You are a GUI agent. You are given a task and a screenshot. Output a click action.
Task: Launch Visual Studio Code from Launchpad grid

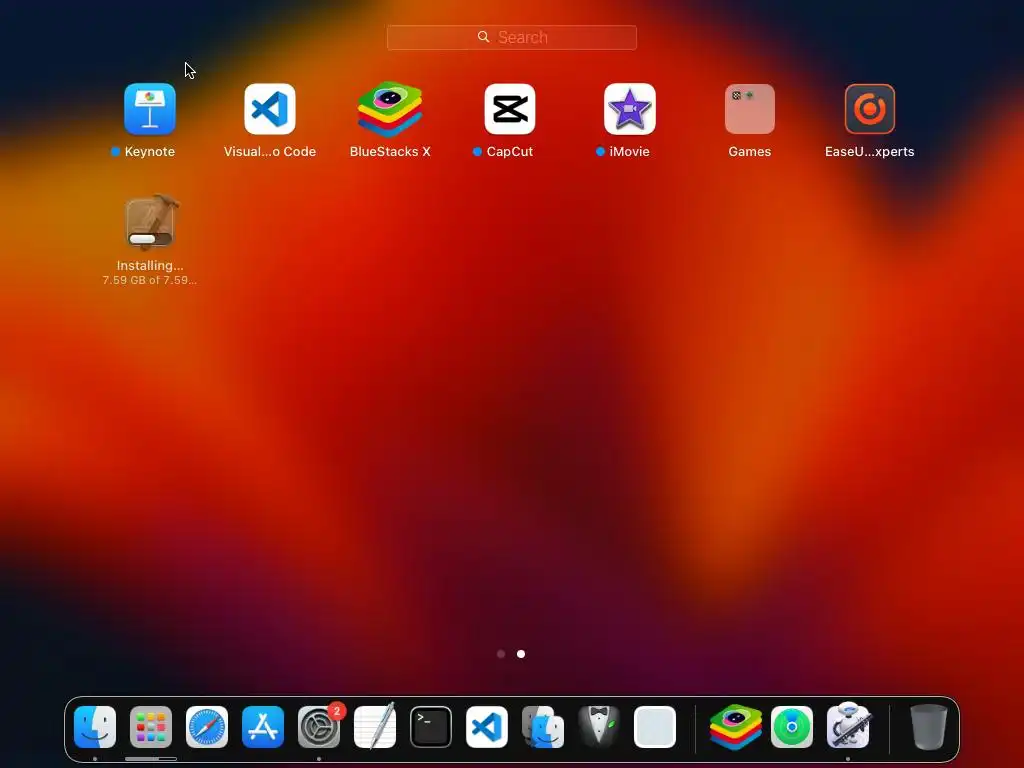pyautogui.click(x=270, y=109)
